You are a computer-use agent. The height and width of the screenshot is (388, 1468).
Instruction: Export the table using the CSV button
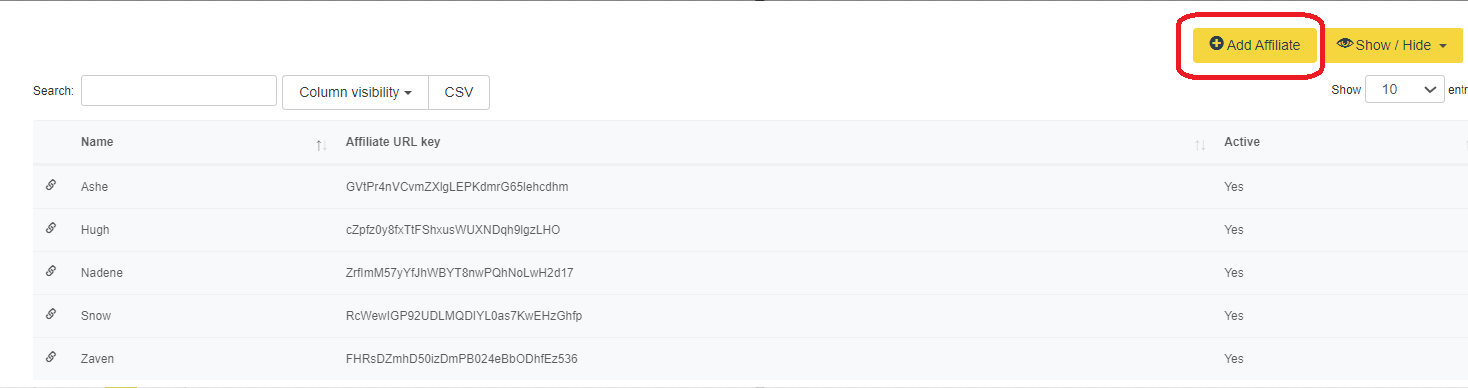(459, 92)
